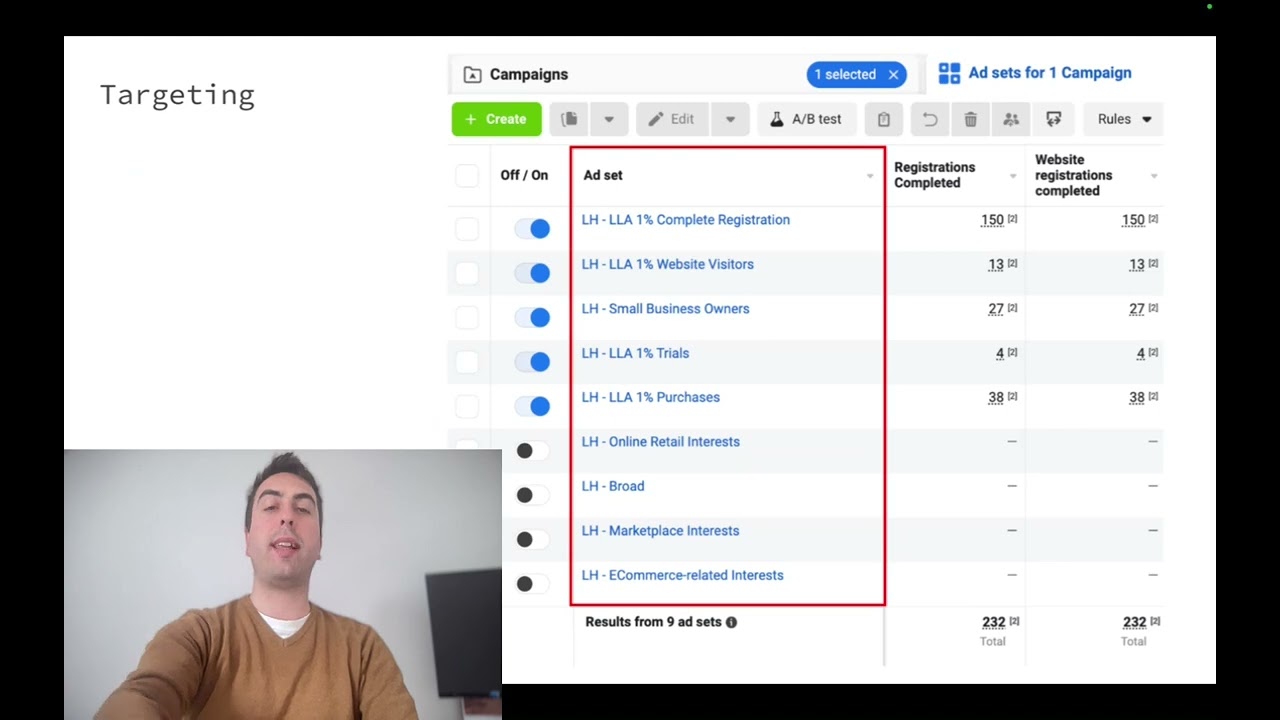Clear the '1 selected' filter with the X
1280x720 pixels.
click(893, 74)
